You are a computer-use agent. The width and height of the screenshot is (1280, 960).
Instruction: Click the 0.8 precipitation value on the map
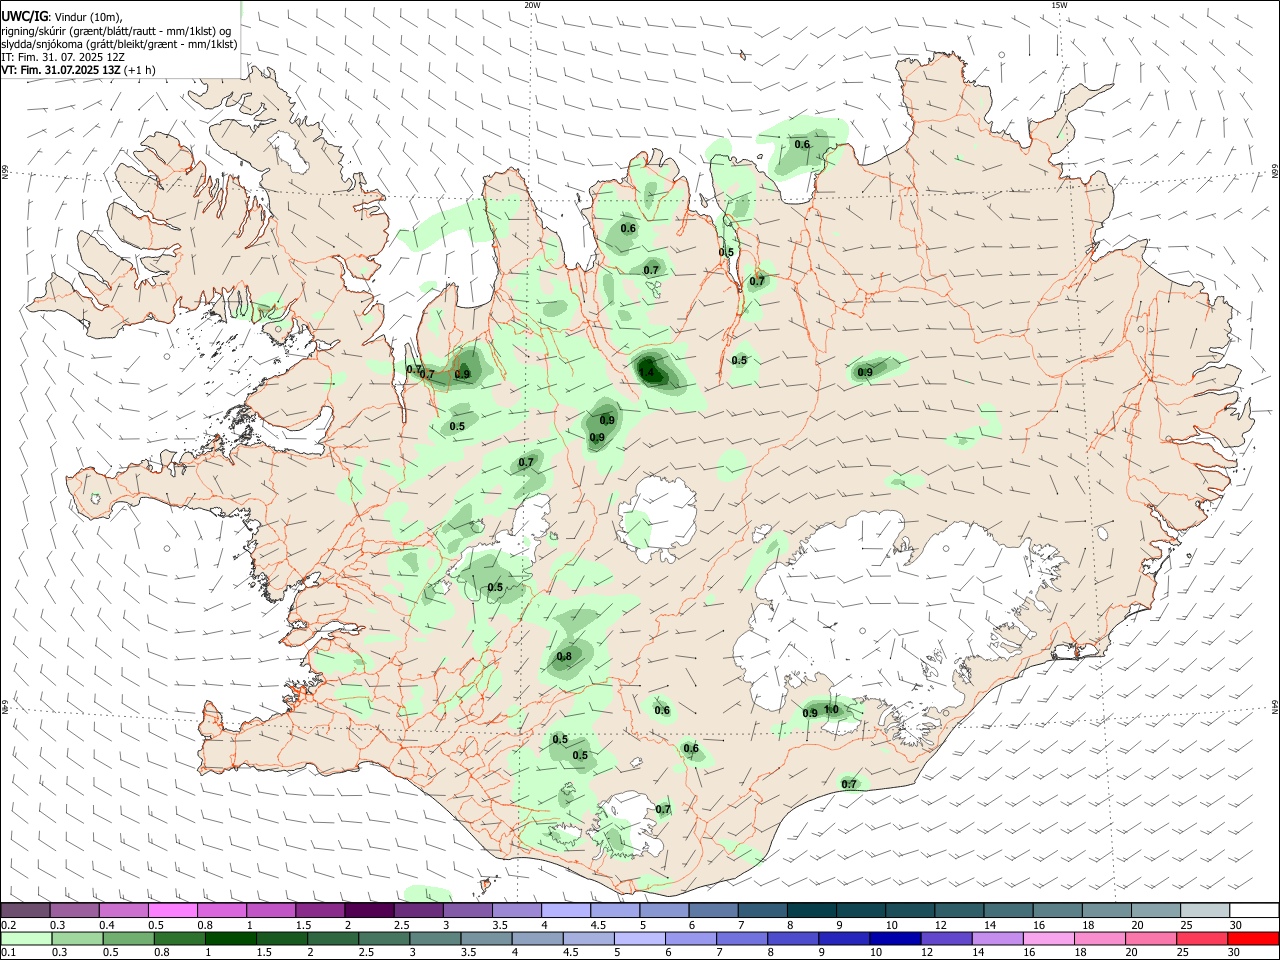coord(564,657)
